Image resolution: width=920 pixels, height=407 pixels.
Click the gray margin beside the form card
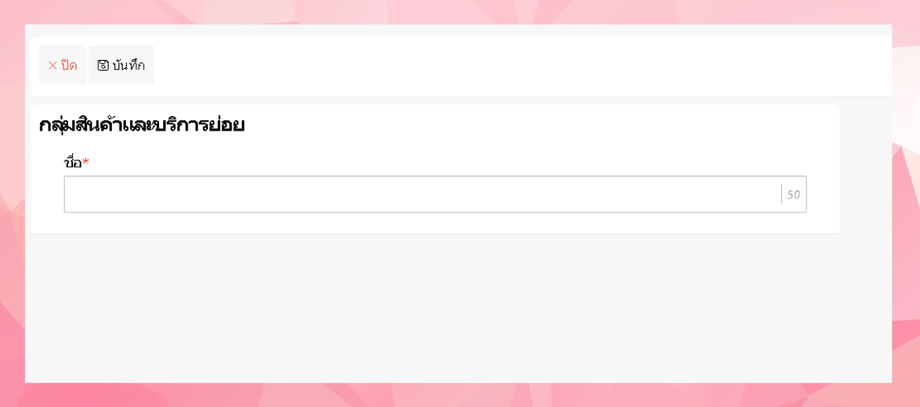tap(865, 169)
